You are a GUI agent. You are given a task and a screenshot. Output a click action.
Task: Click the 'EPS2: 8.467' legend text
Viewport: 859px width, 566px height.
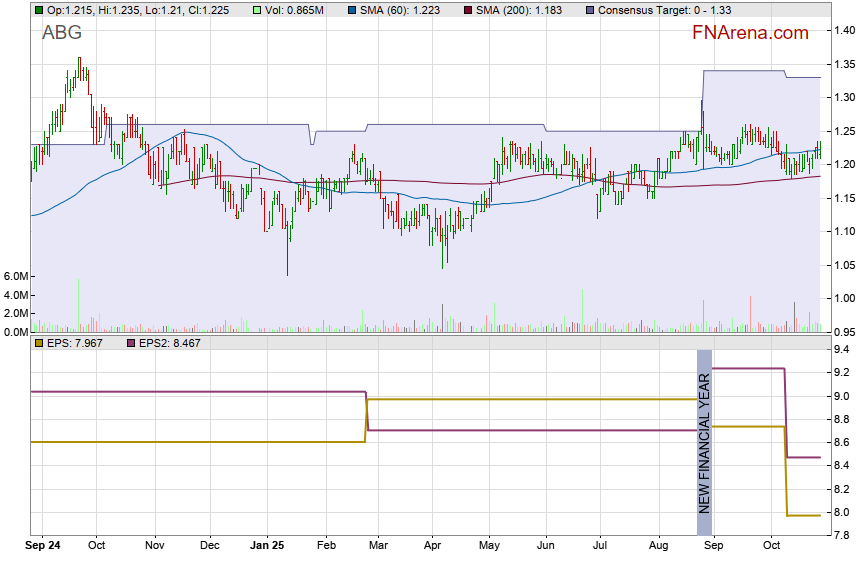point(170,344)
